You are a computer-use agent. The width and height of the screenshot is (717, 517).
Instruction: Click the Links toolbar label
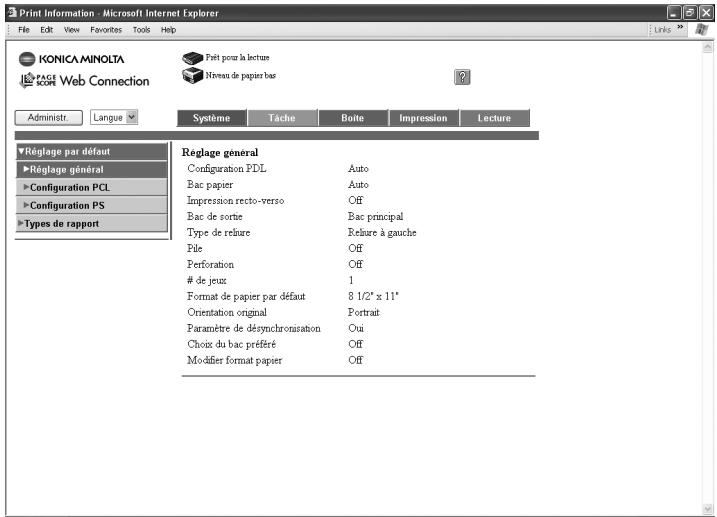point(662,30)
